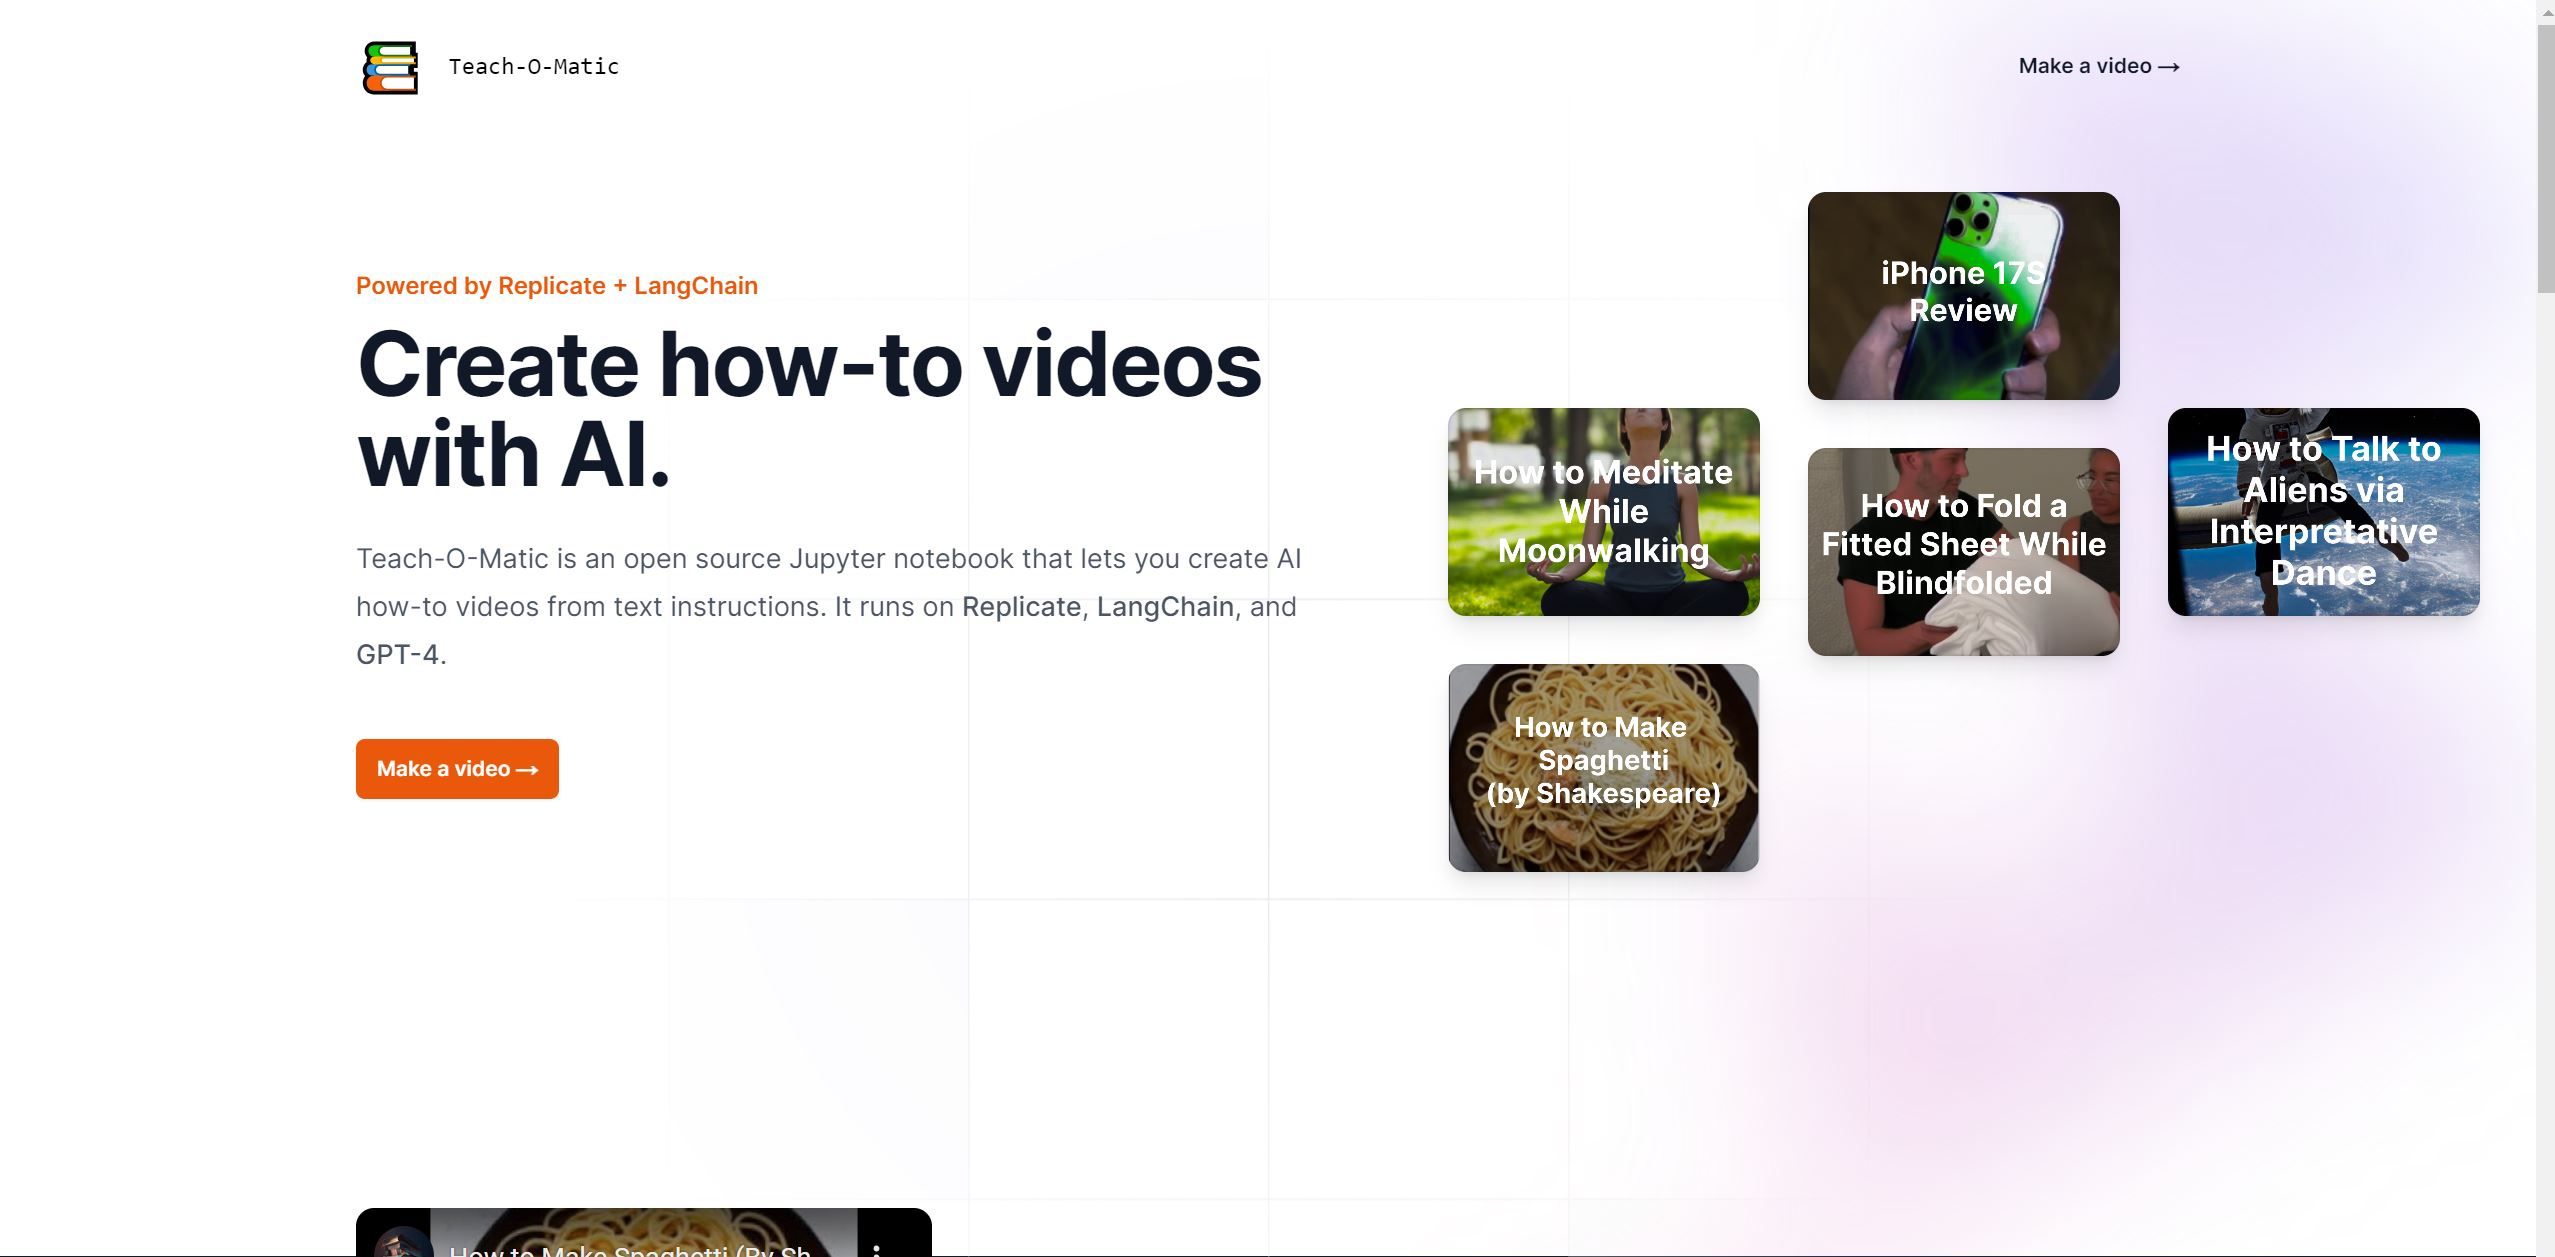Open 'How to Make Spaghetti by Shakespeare' video
Image resolution: width=2555 pixels, height=1257 pixels.
point(1602,766)
